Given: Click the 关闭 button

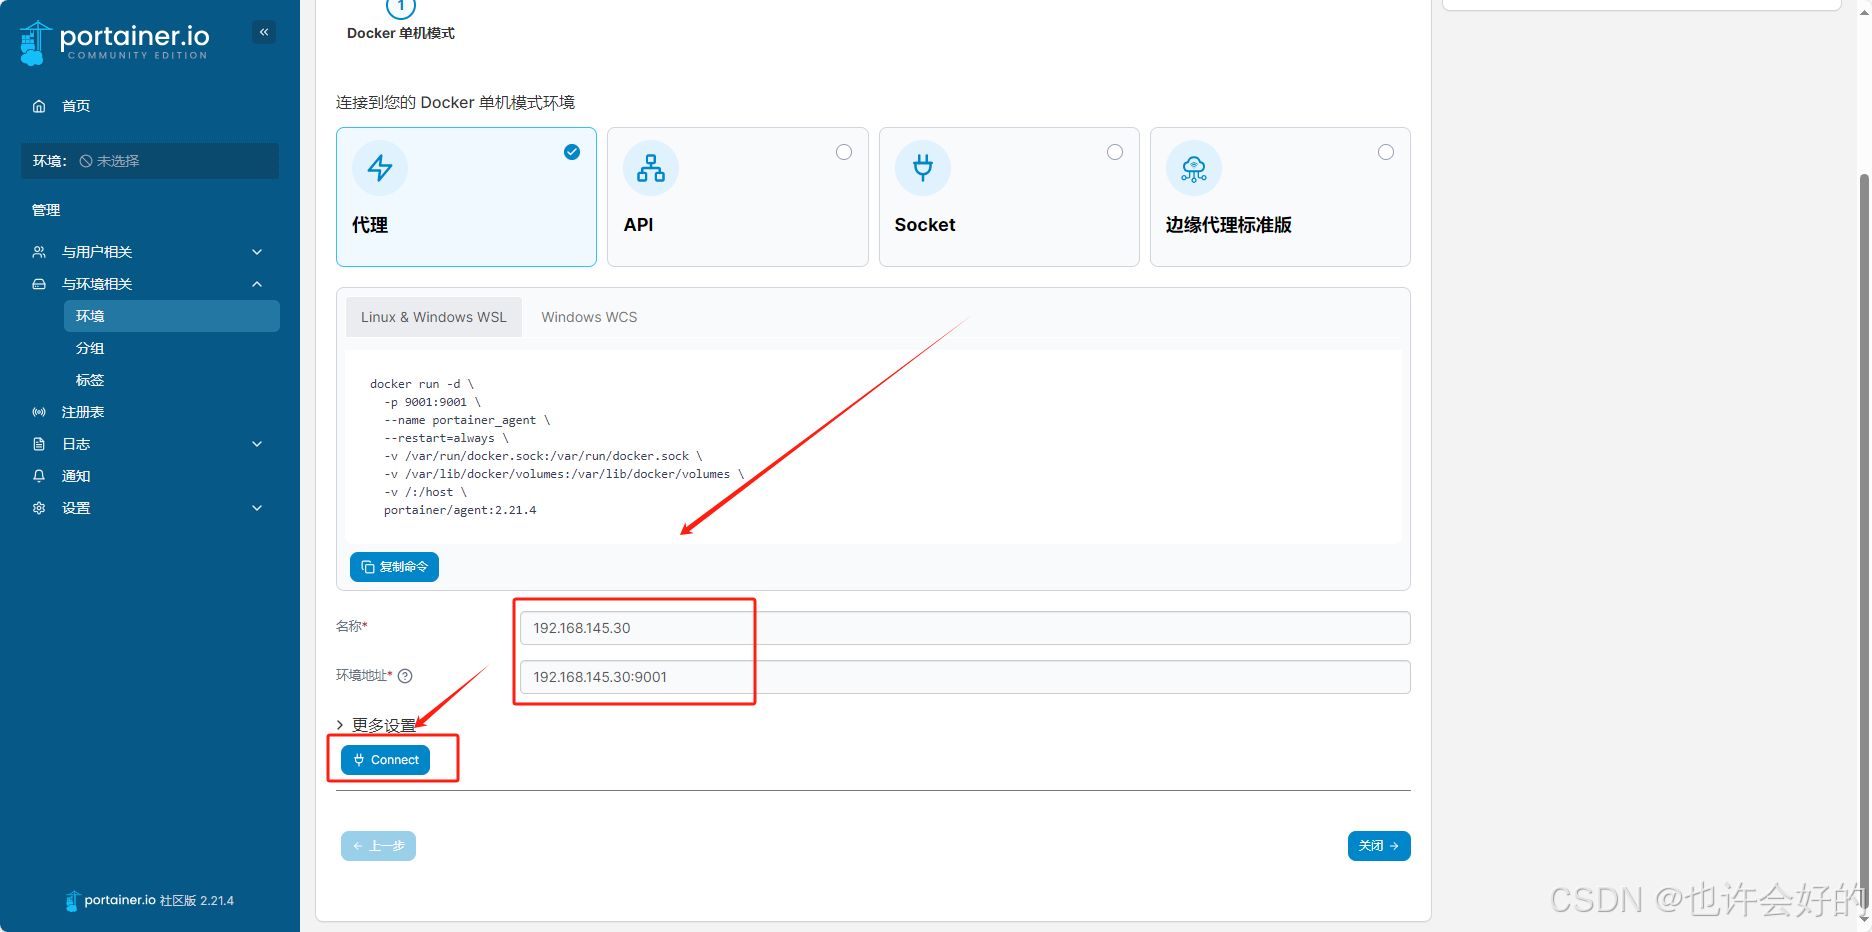Looking at the screenshot, I should pos(1379,846).
